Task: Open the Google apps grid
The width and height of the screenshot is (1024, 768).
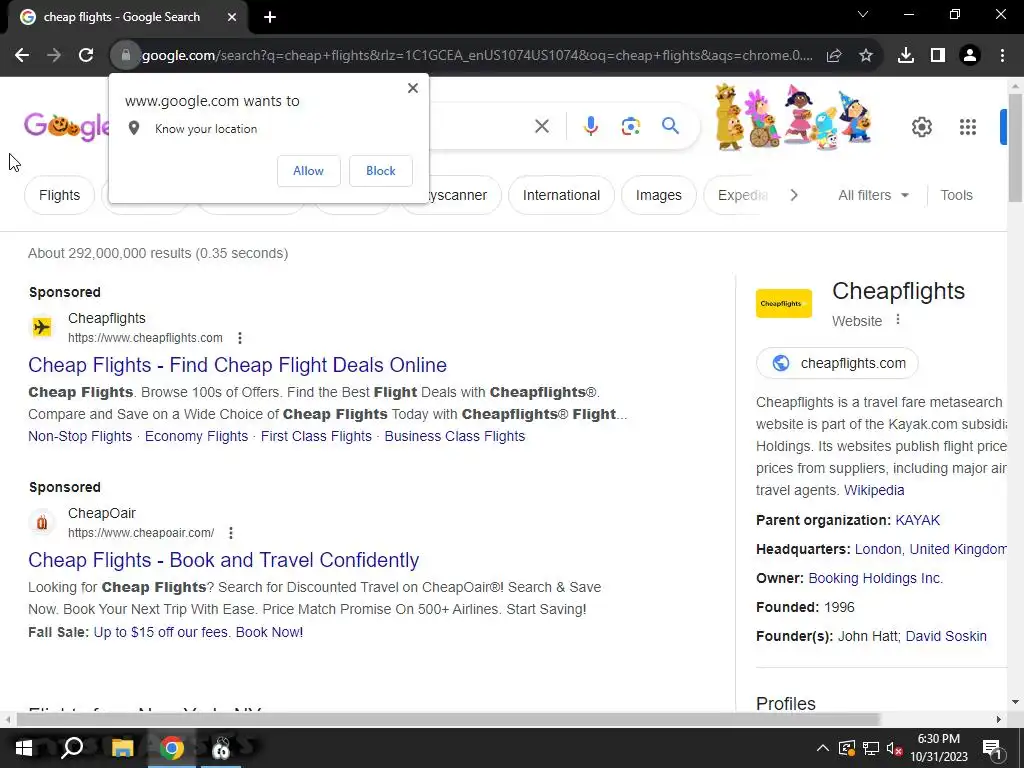Action: point(968,127)
